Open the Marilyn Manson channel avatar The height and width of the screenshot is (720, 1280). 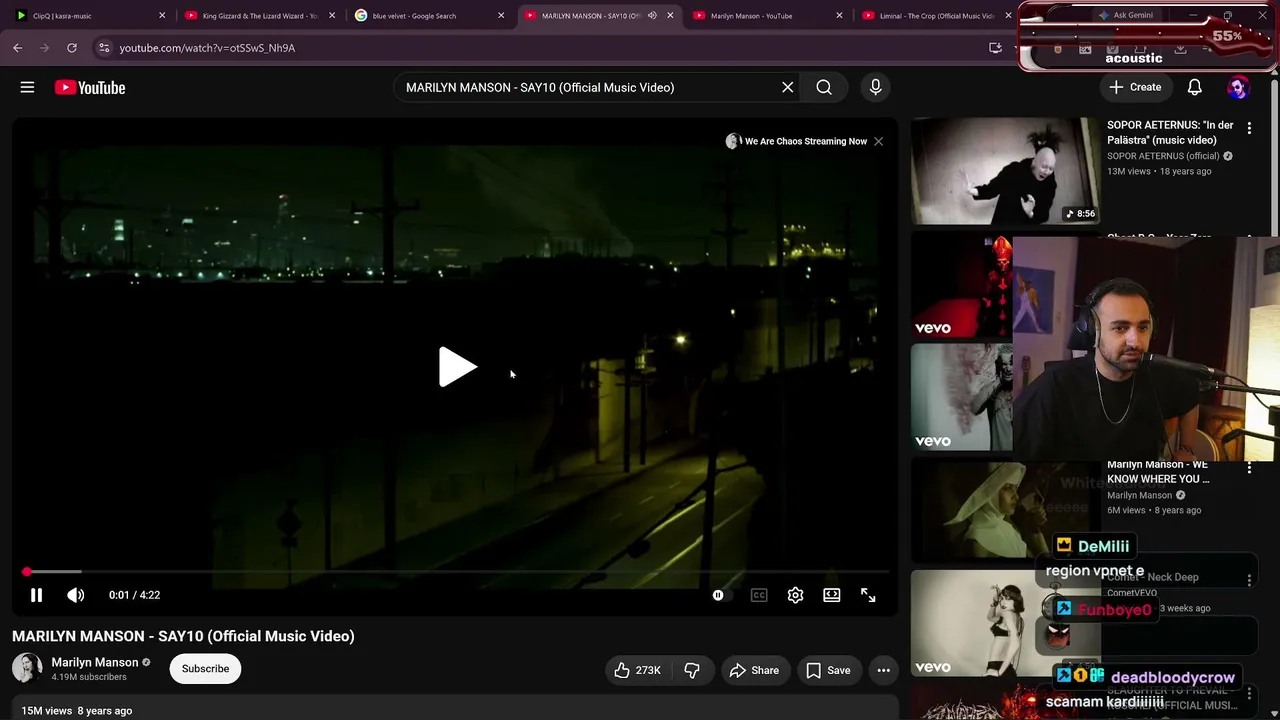[x=27, y=668]
